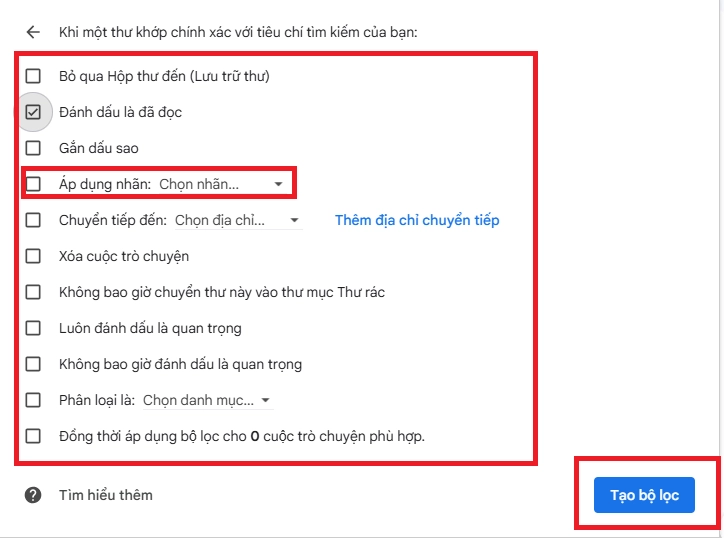Select 'Xóa cuộc trò chuyện' checkbox
This screenshot has height=538, width=728.
pyautogui.click(x=34, y=256)
